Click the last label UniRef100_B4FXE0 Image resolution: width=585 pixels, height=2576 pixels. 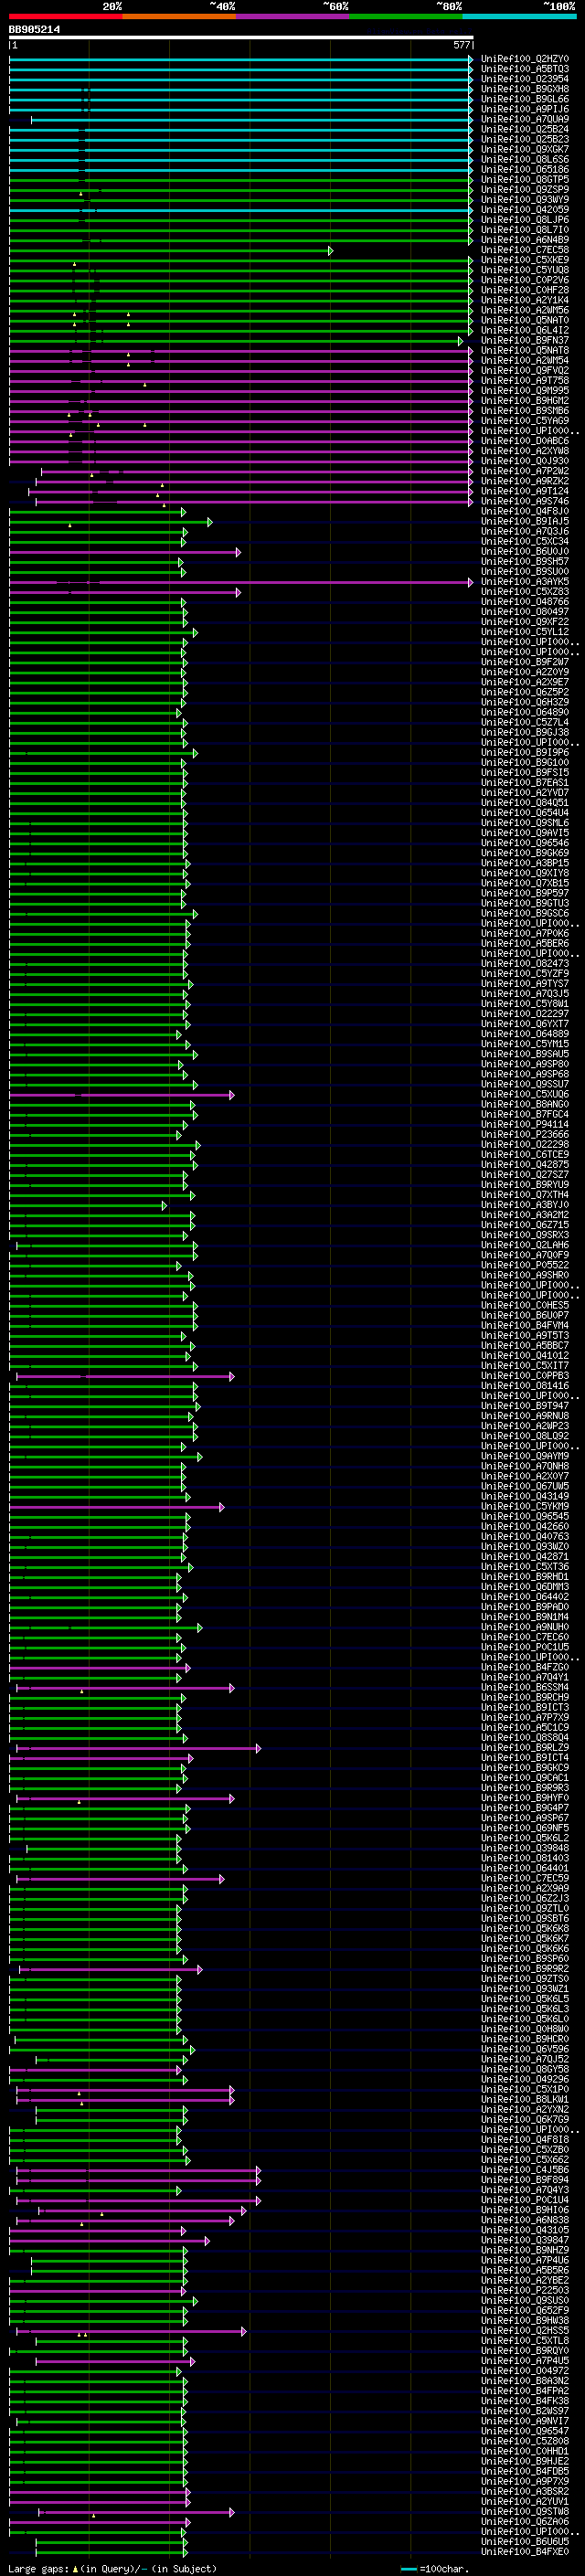pos(525,2552)
